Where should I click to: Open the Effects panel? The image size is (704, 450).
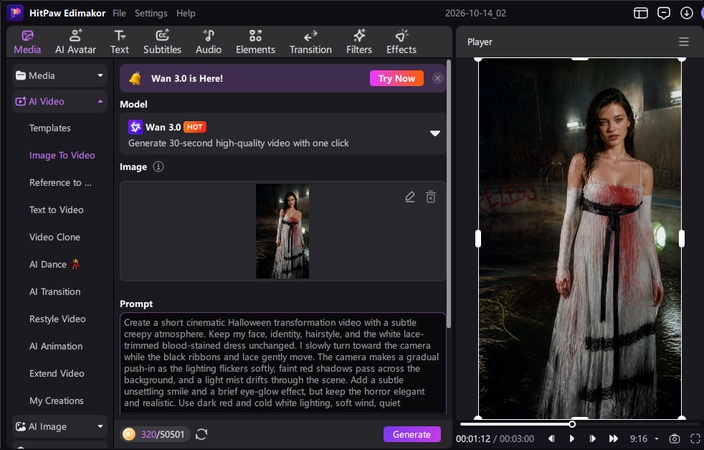pyautogui.click(x=401, y=42)
